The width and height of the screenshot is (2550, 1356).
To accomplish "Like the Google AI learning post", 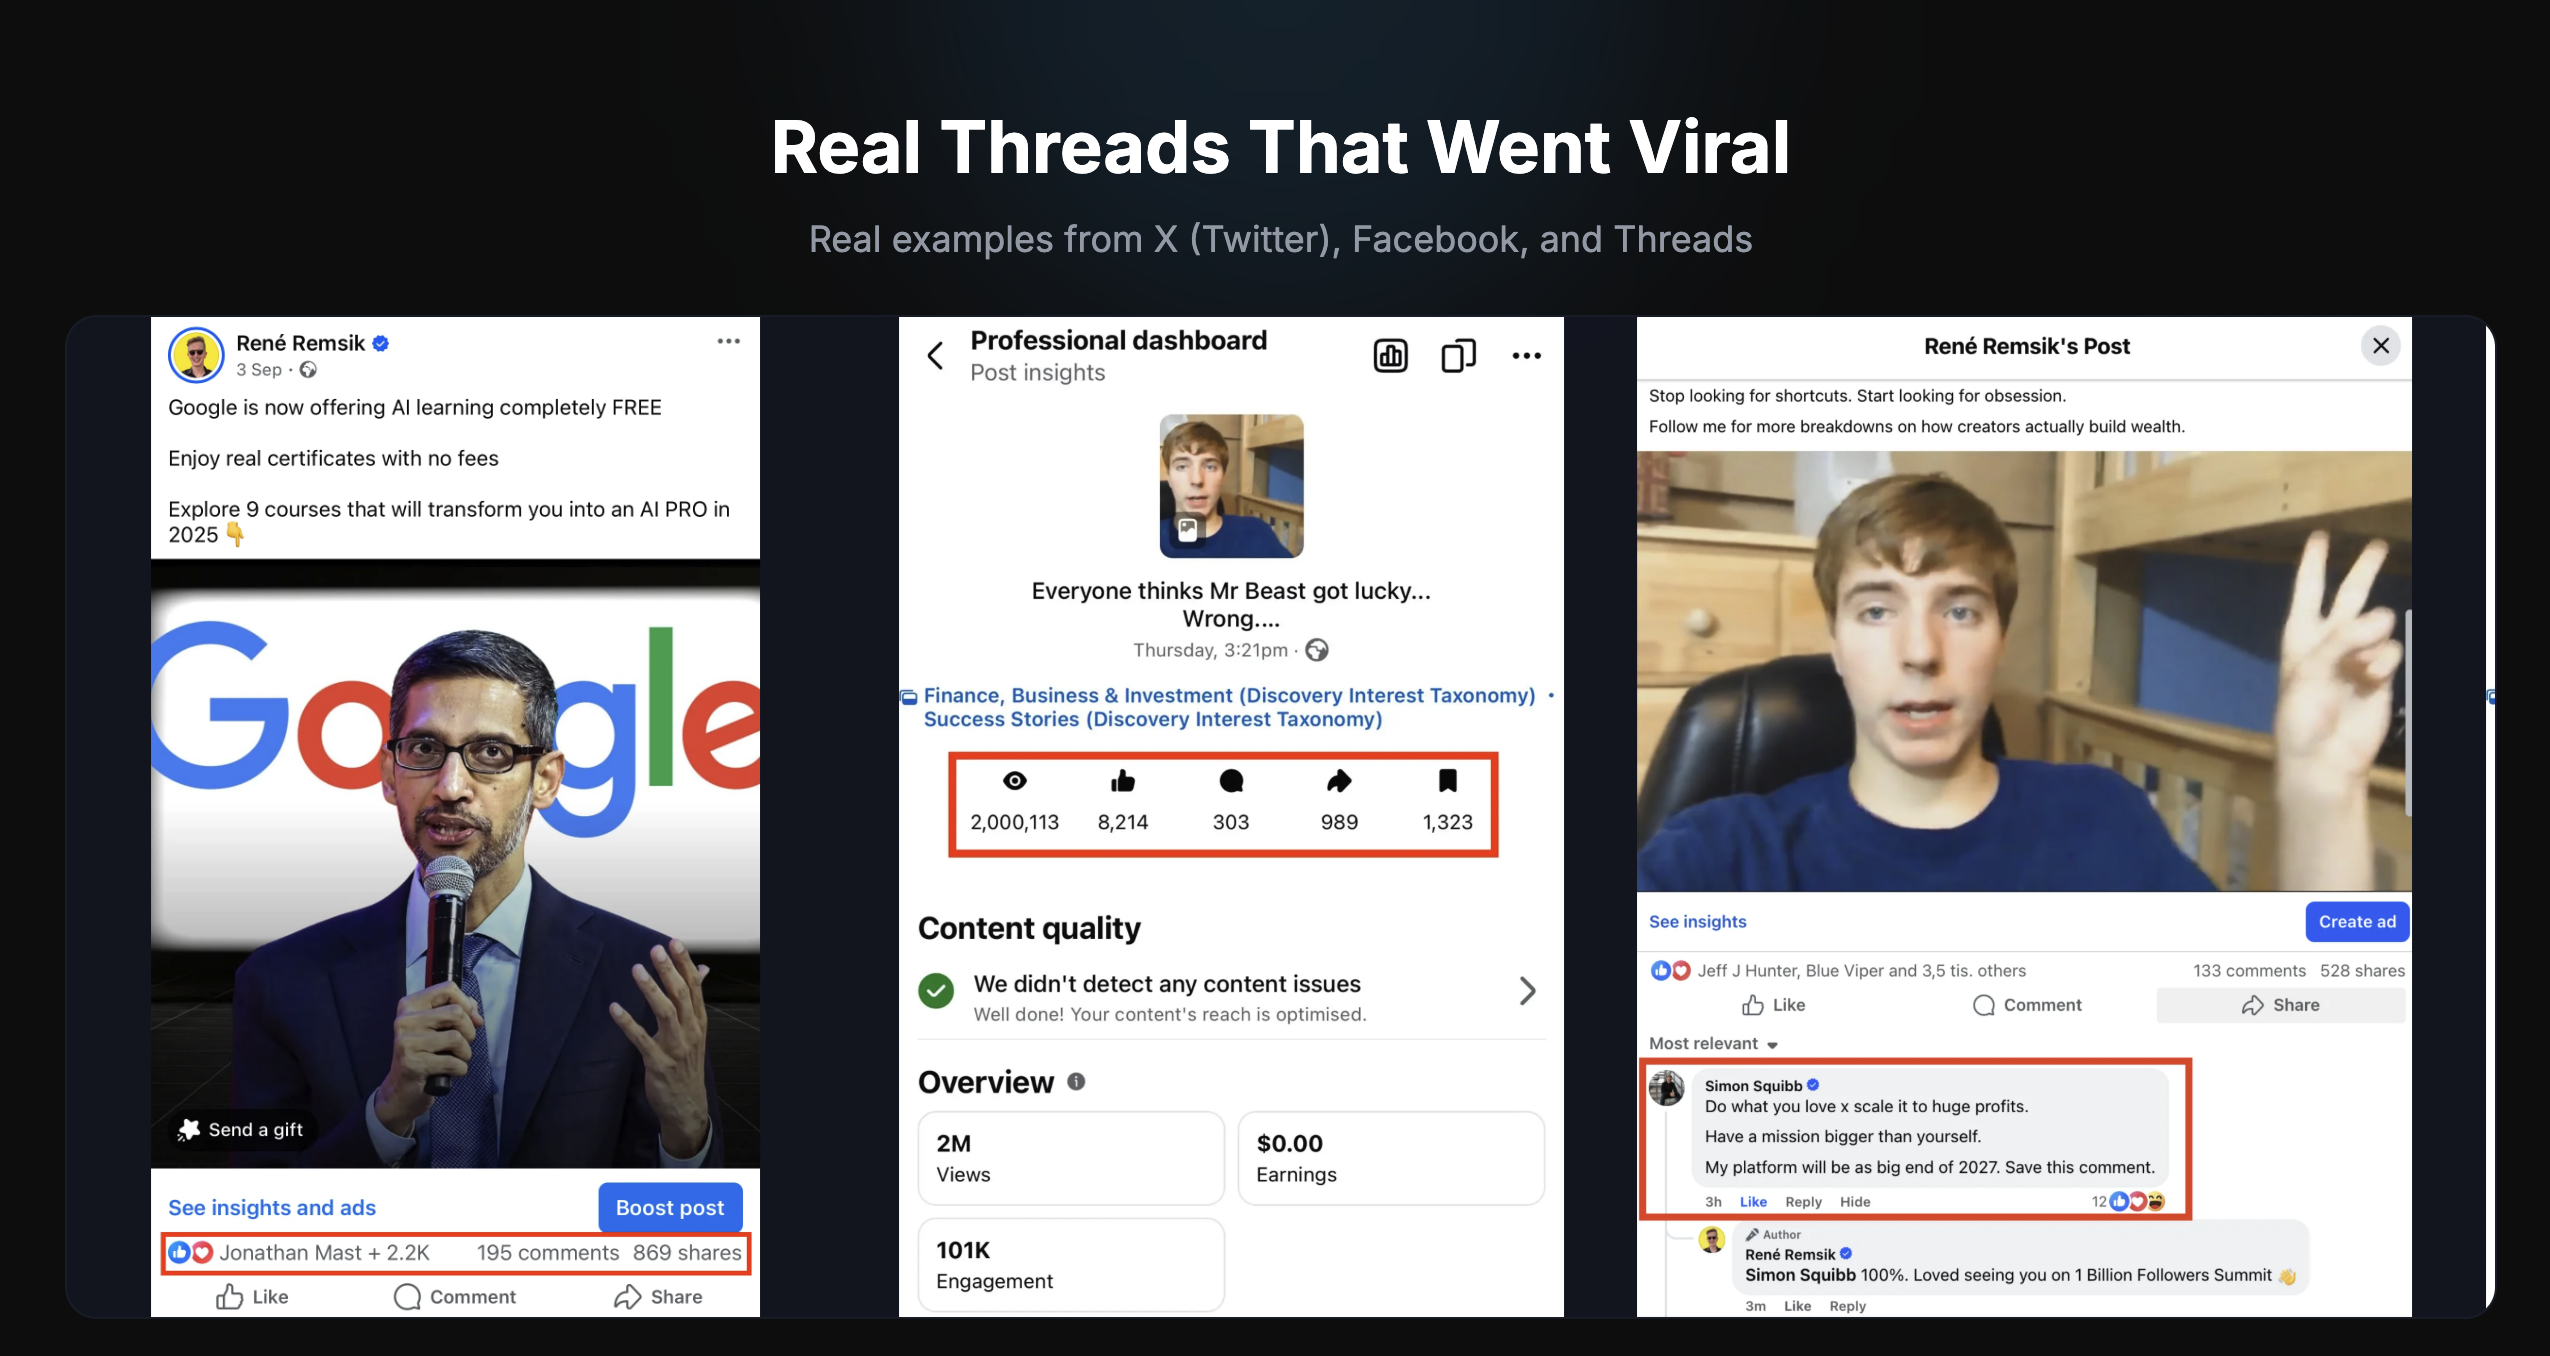I will [x=252, y=1297].
